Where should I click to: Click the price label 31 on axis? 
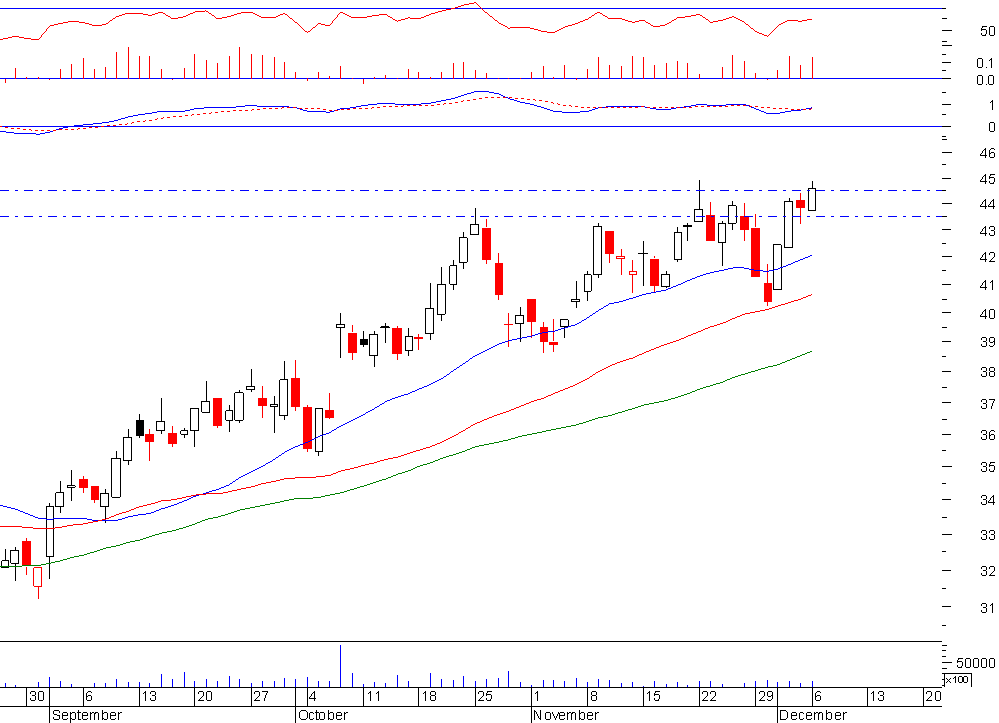[x=987, y=608]
